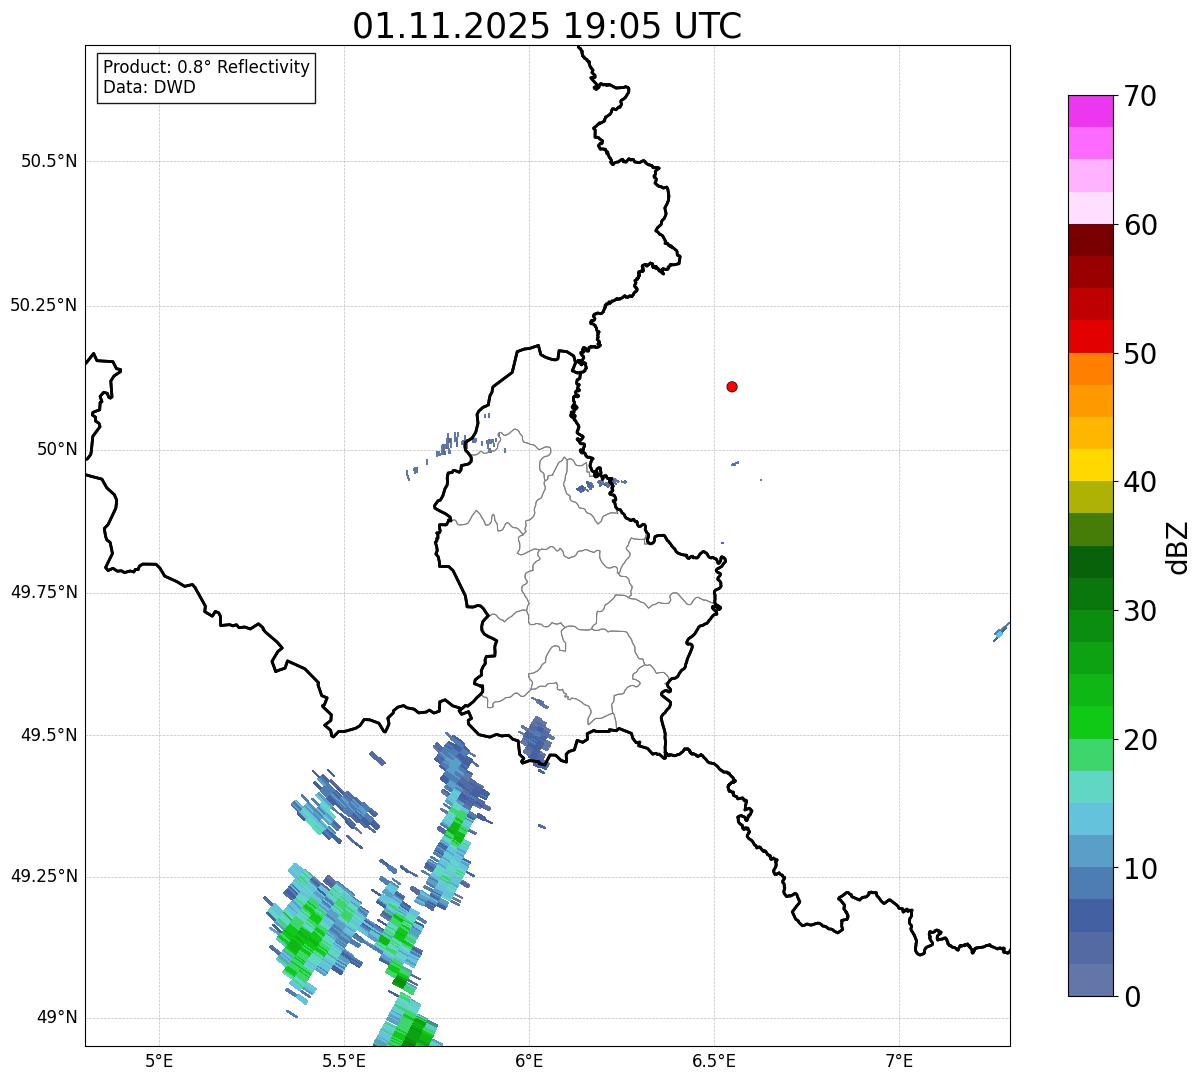Click the 49.5°N latitude label

point(49,735)
